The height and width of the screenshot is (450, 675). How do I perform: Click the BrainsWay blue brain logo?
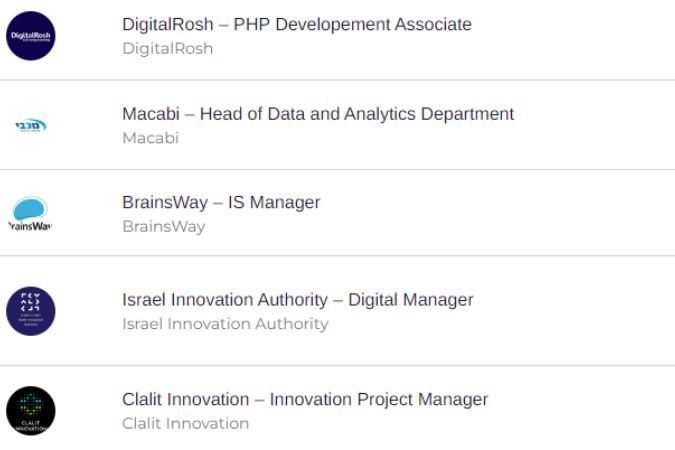click(x=30, y=214)
